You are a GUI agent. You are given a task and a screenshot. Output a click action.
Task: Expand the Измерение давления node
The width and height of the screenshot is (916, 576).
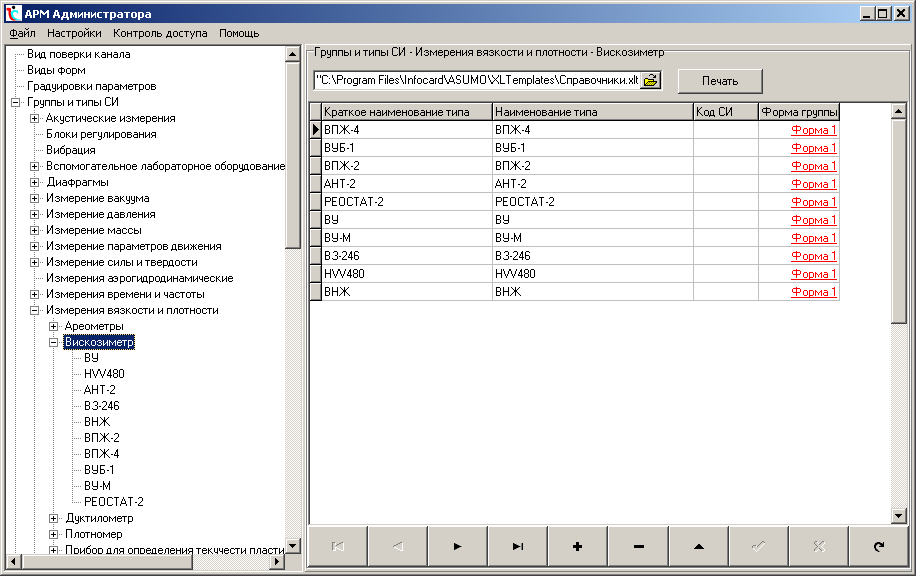(35, 214)
